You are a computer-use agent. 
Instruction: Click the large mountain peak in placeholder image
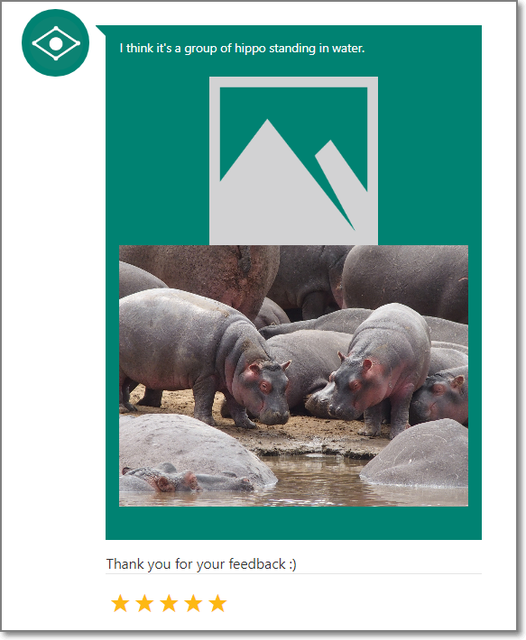point(267,171)
